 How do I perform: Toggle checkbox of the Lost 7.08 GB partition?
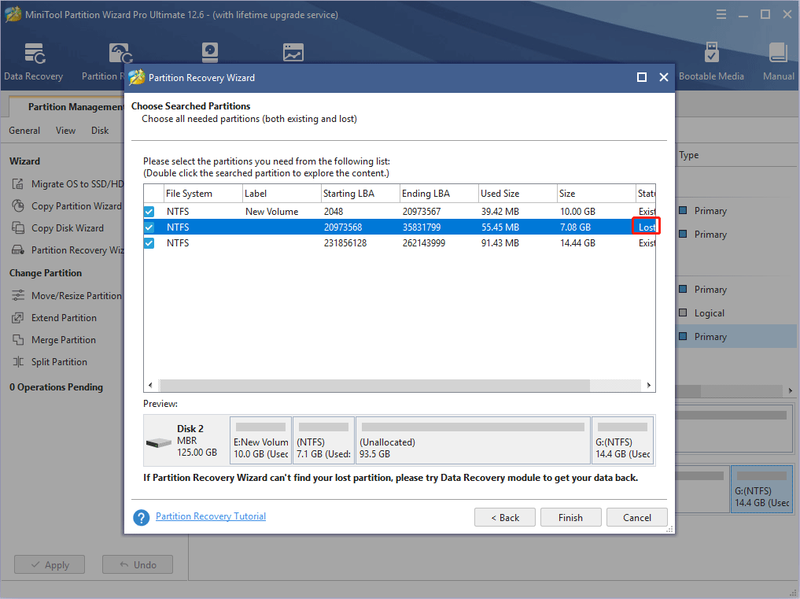click(149, 227)
